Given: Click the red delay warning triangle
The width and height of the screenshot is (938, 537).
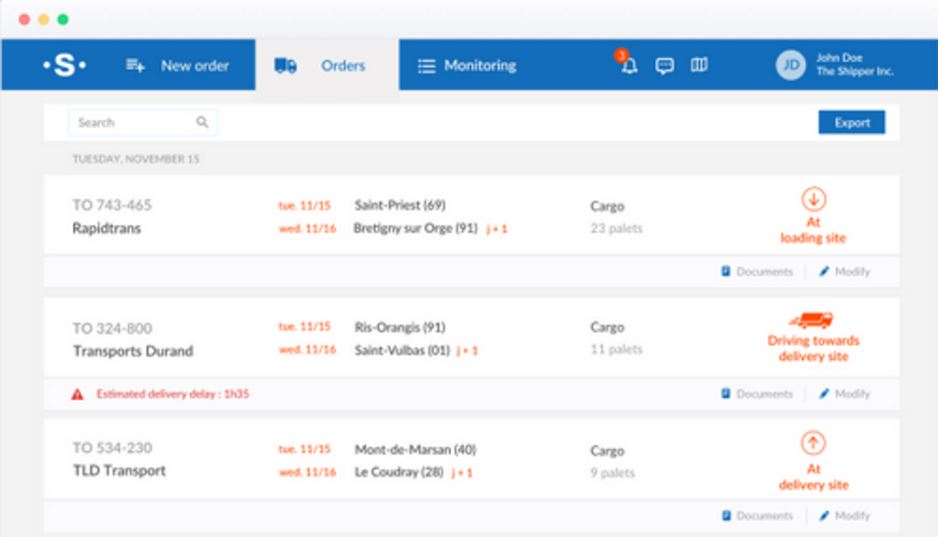Looking at the screenshot, I should point(77,394).
